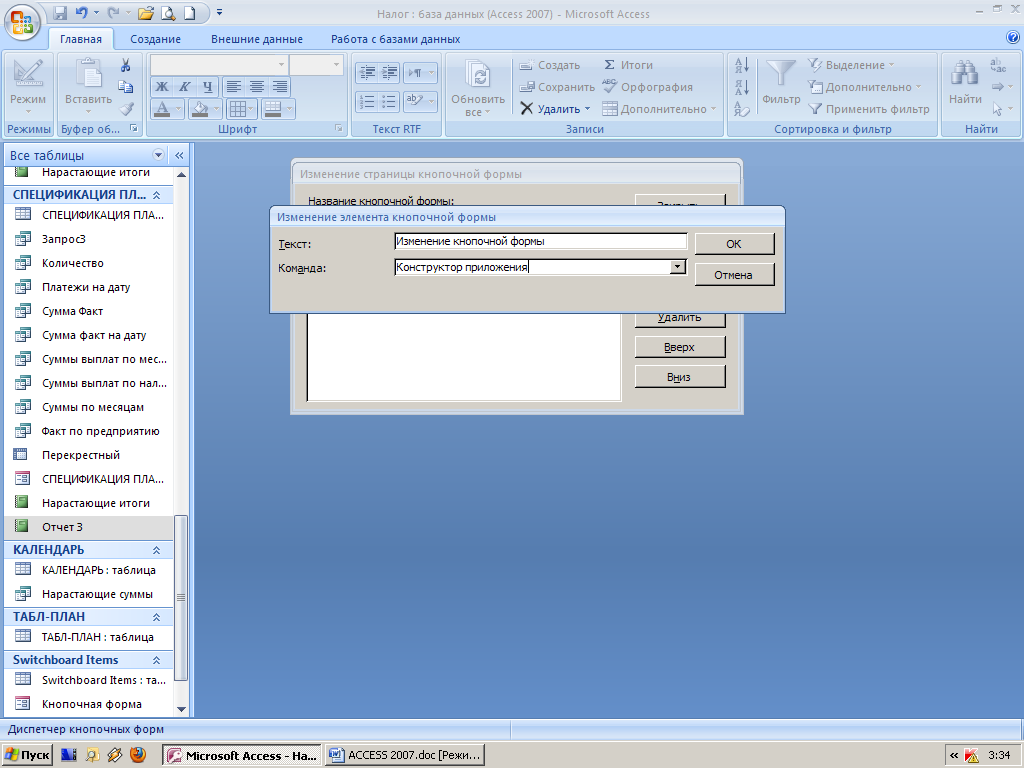Click the scissors Cut icon
The image size is (1024, 768).
[125, 65]
